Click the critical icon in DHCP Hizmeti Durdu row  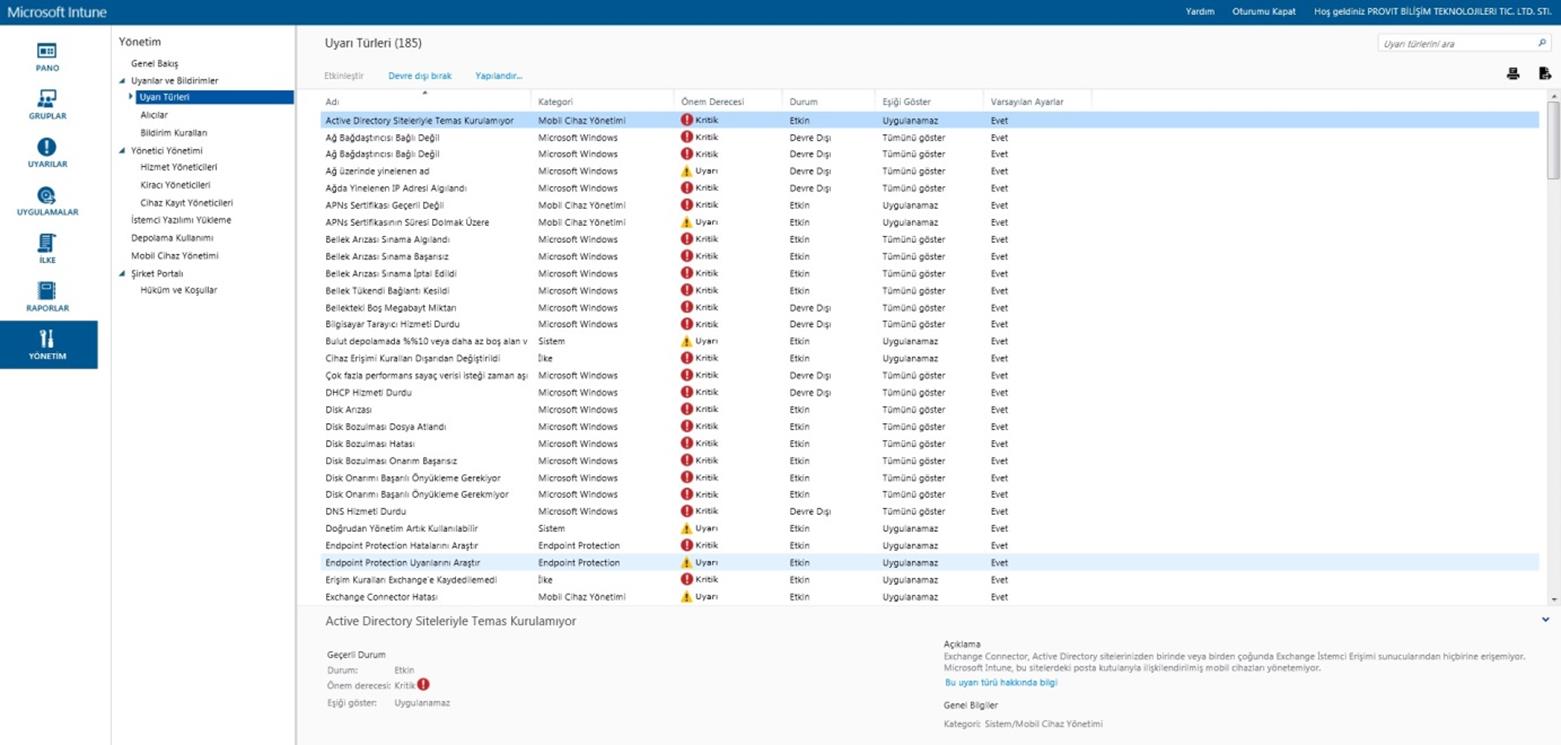[687, 392]
